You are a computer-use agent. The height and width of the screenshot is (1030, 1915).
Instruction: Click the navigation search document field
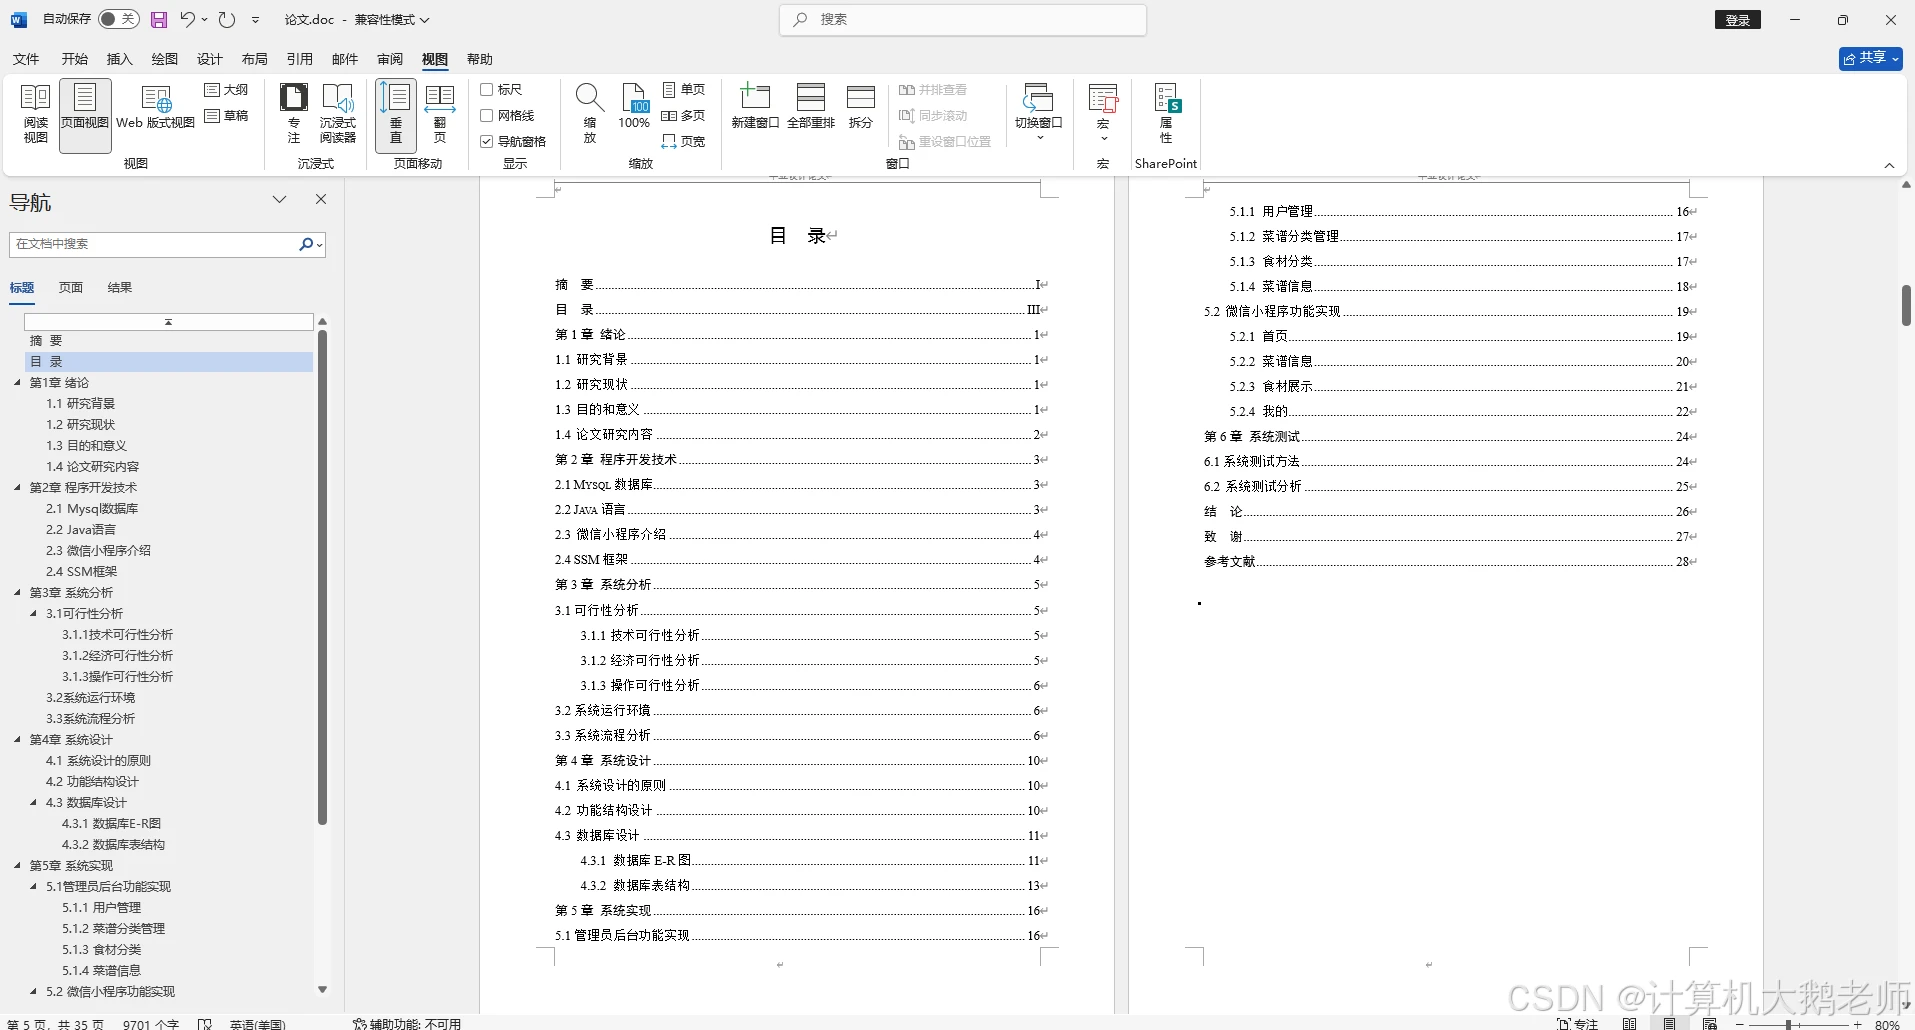point(155,244)
